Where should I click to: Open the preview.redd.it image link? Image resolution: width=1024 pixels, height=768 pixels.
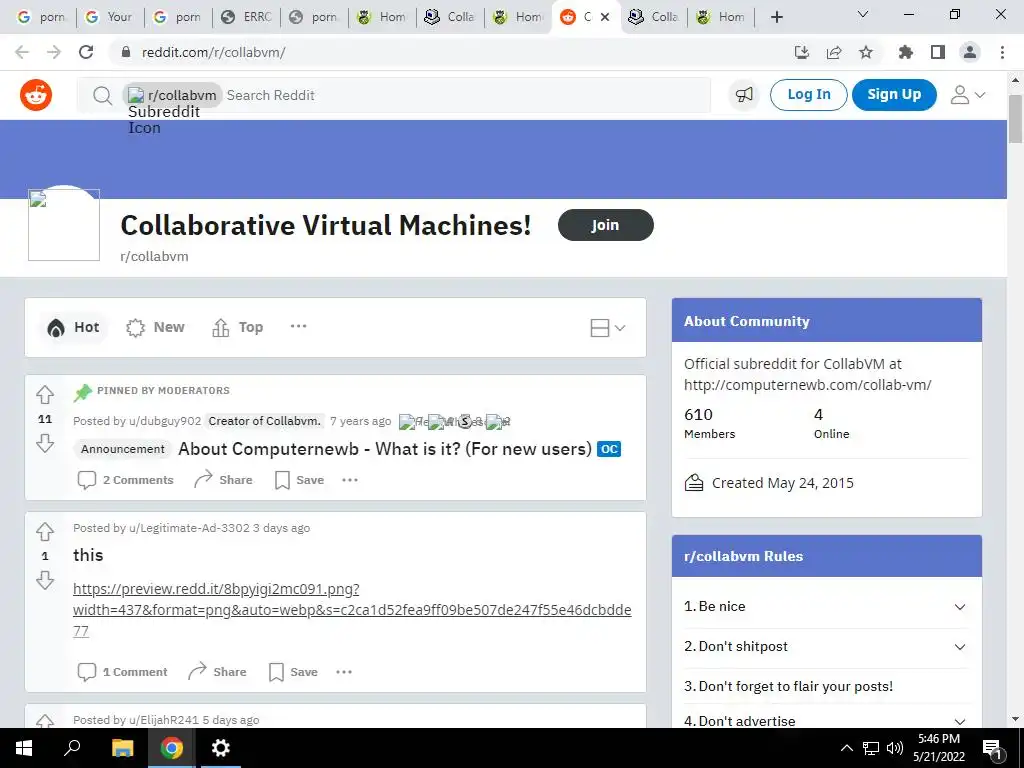pyautogui.click(x=352, y=610)
